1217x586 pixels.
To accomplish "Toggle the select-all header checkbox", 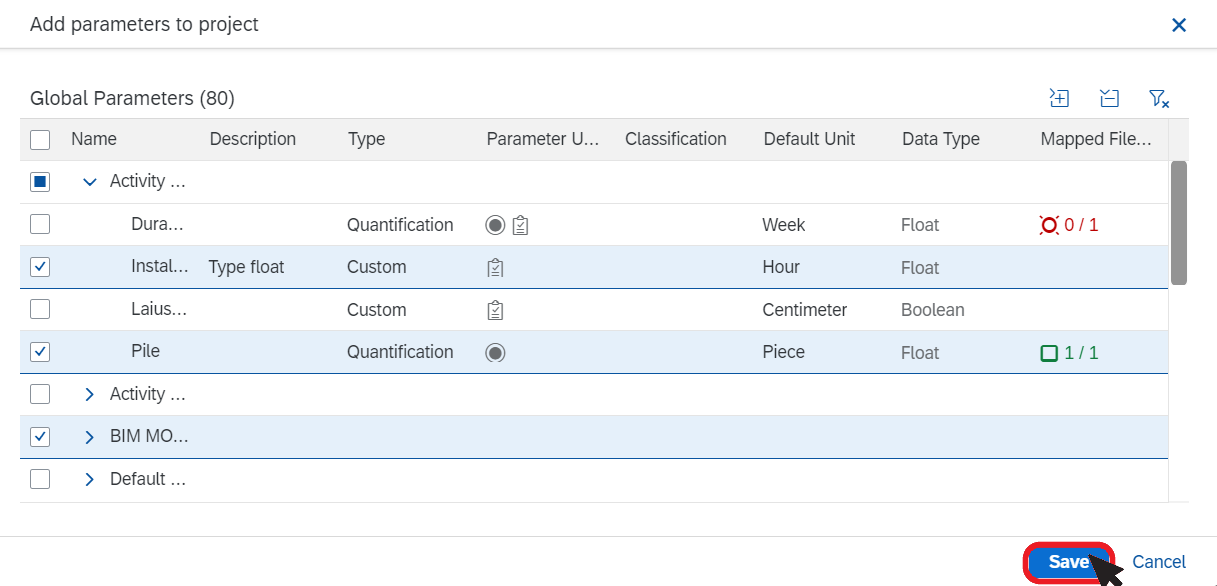I will 40,139.
